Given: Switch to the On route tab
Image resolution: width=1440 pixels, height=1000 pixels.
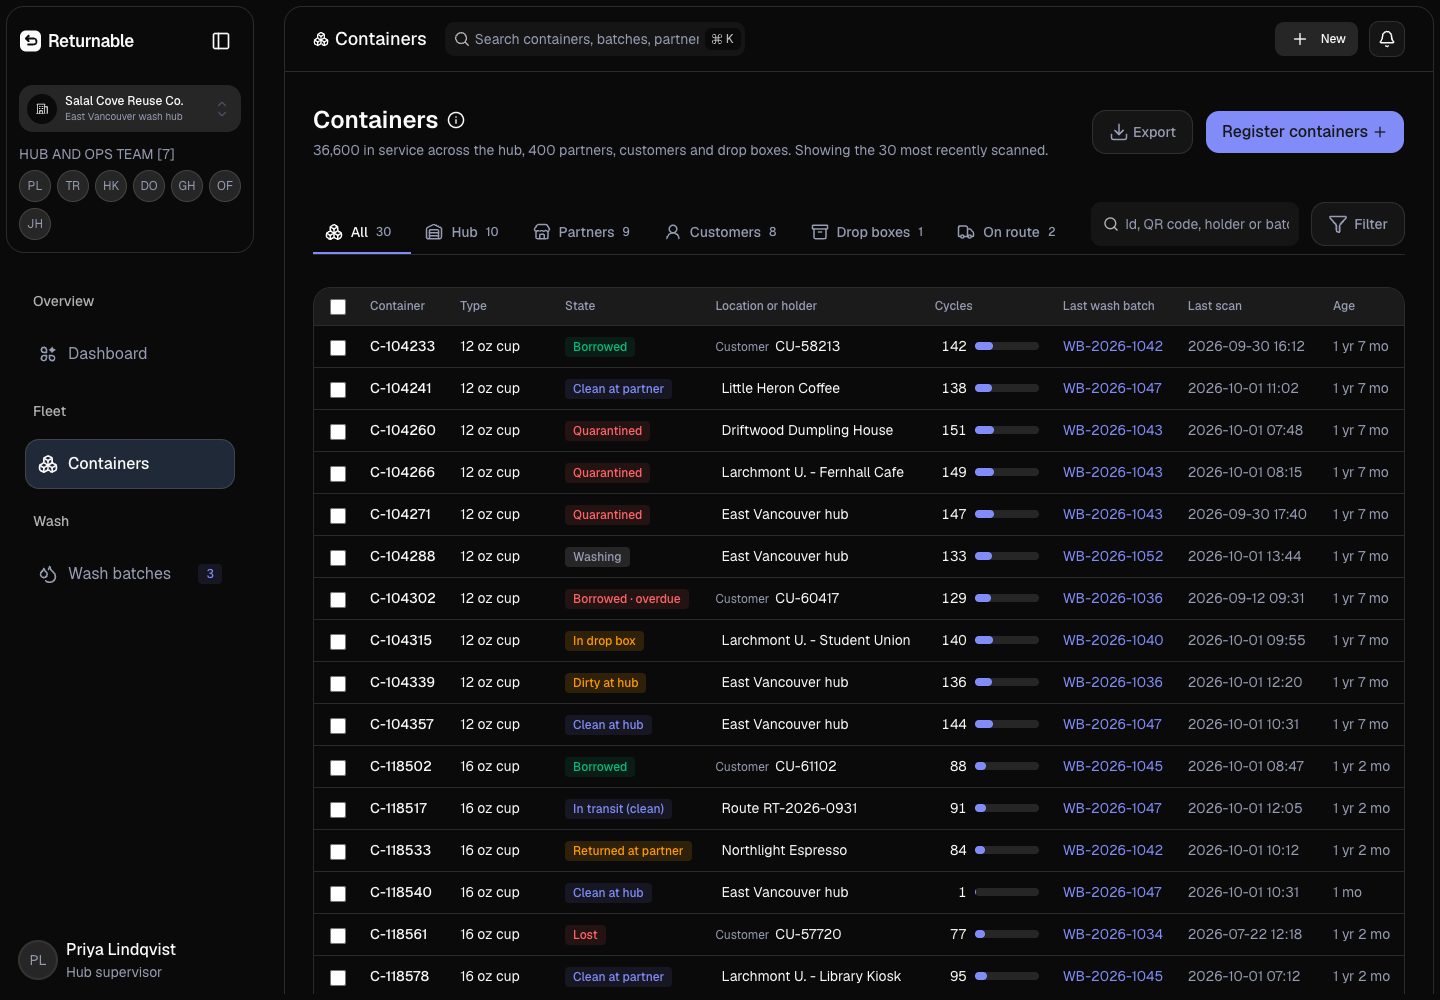Looking at the screenshot, I should coord(1007,232).
